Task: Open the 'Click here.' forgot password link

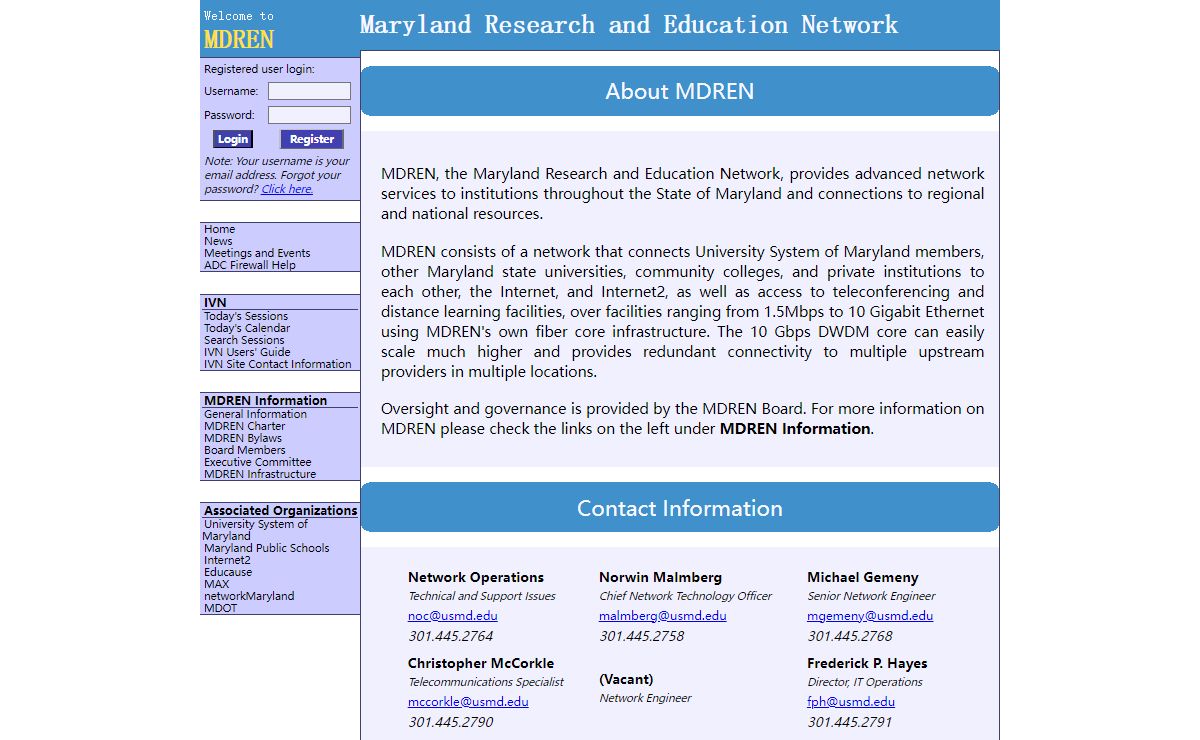Action: [287, 189]
